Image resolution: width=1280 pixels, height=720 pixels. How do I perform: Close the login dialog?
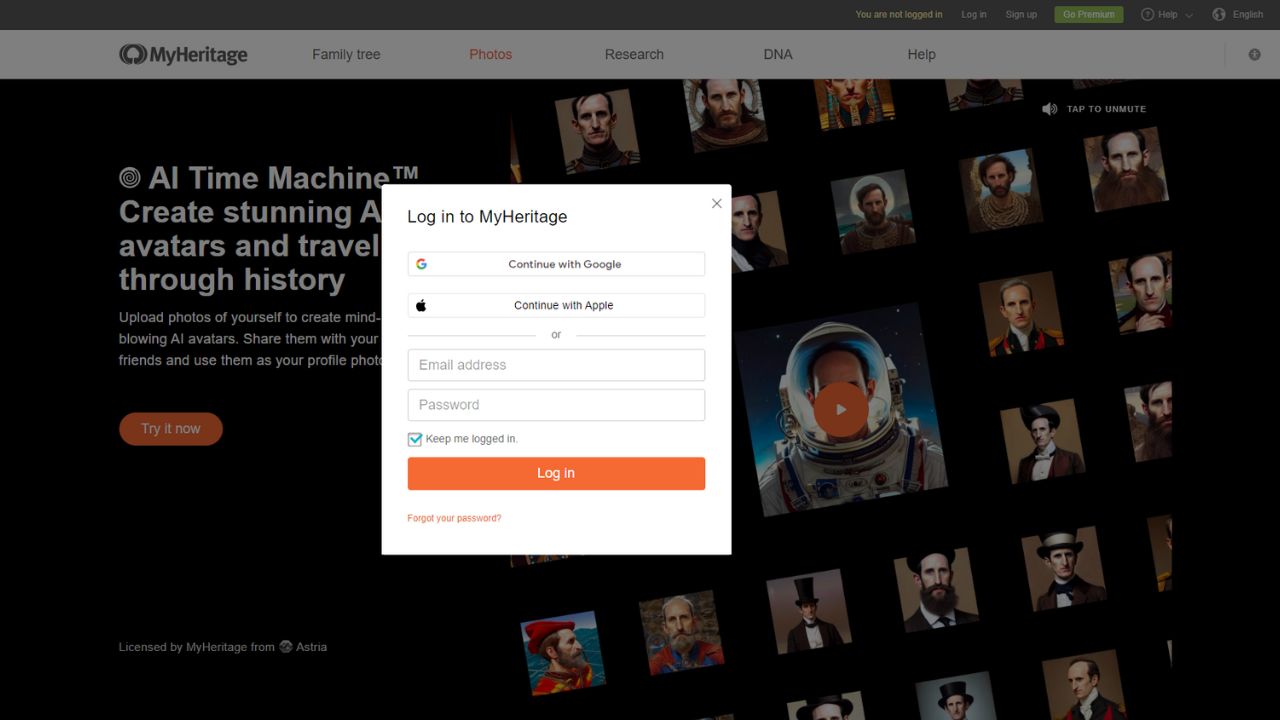[716, 203]
